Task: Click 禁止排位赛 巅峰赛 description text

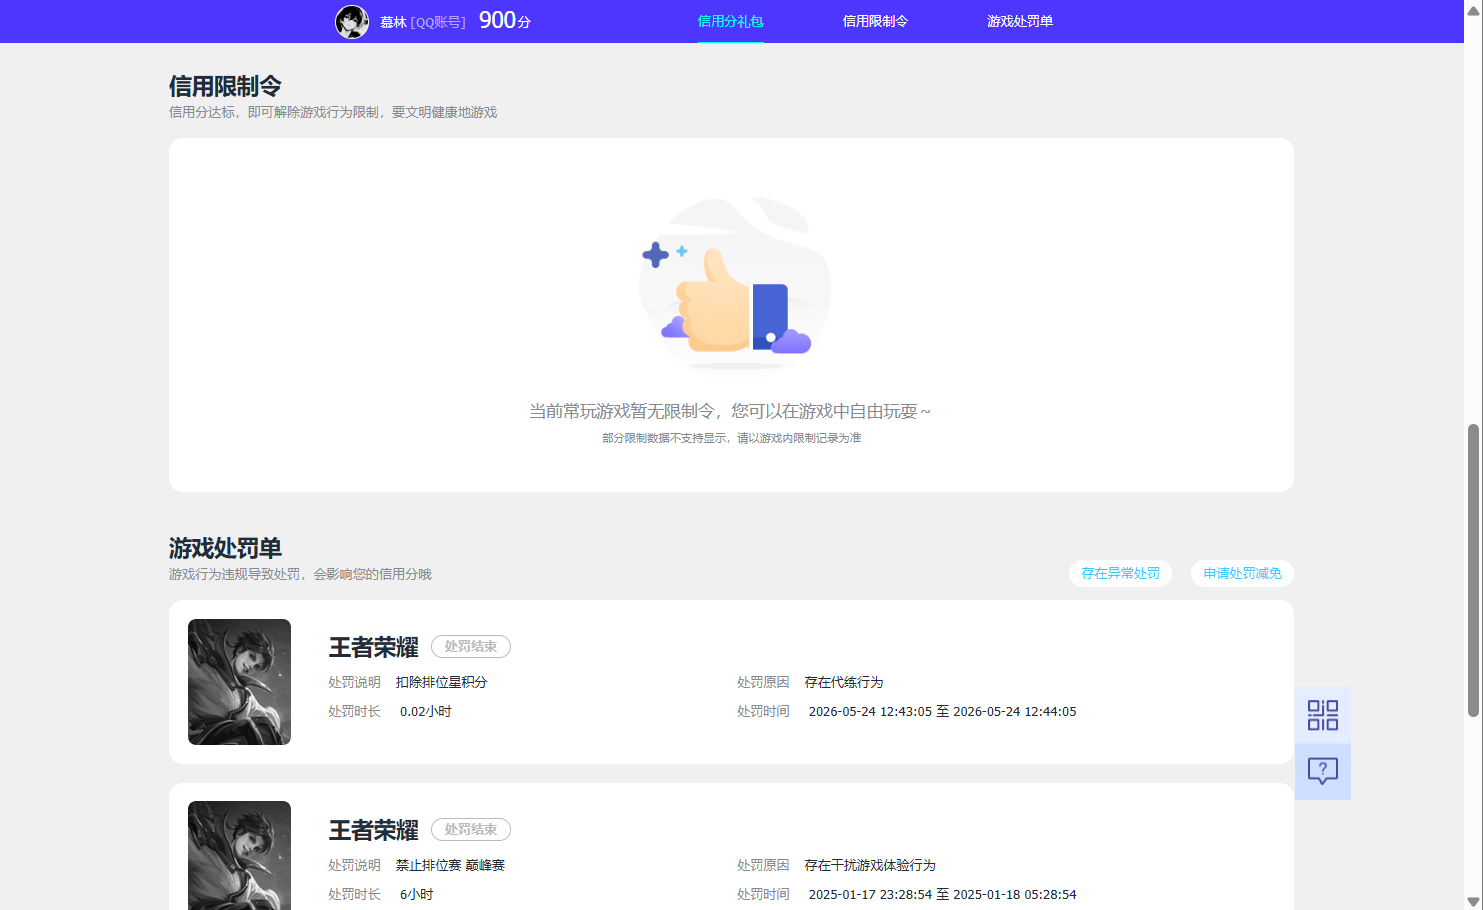Action: point(450,865)
